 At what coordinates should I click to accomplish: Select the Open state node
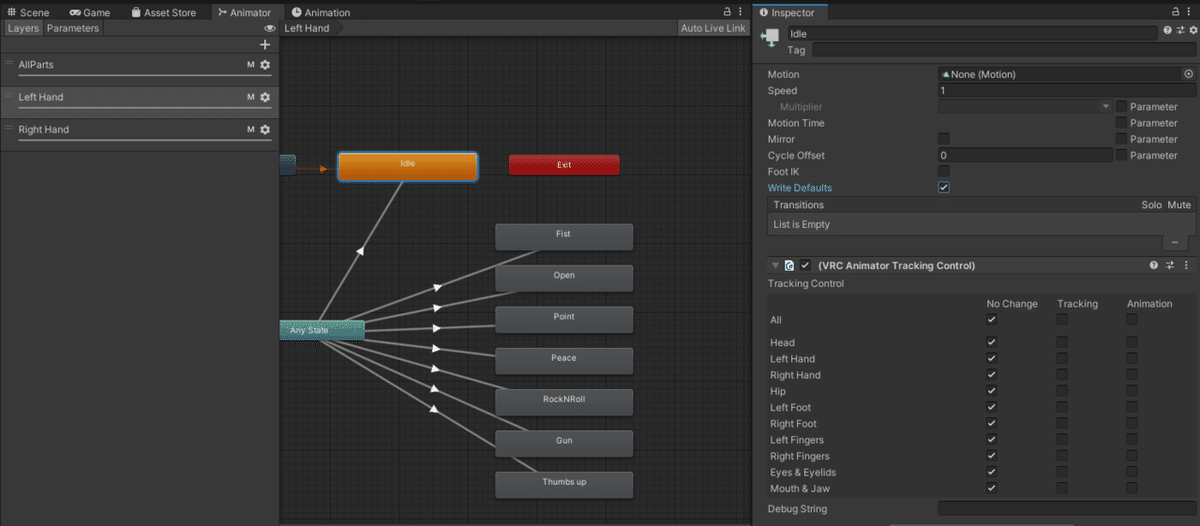click(564, 278)
